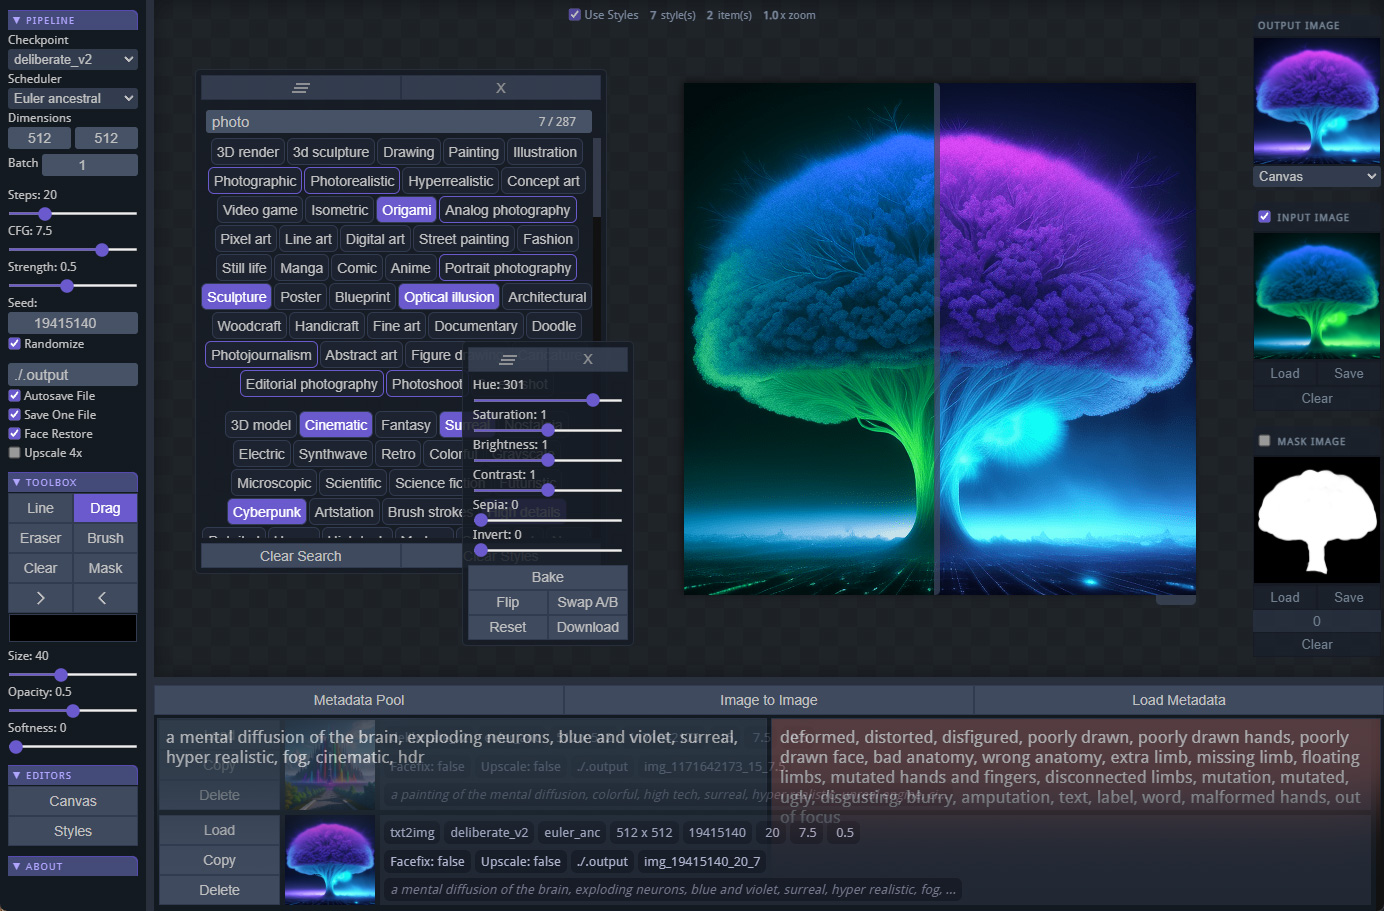Select the Drag tool

click(x=105, y=508)
